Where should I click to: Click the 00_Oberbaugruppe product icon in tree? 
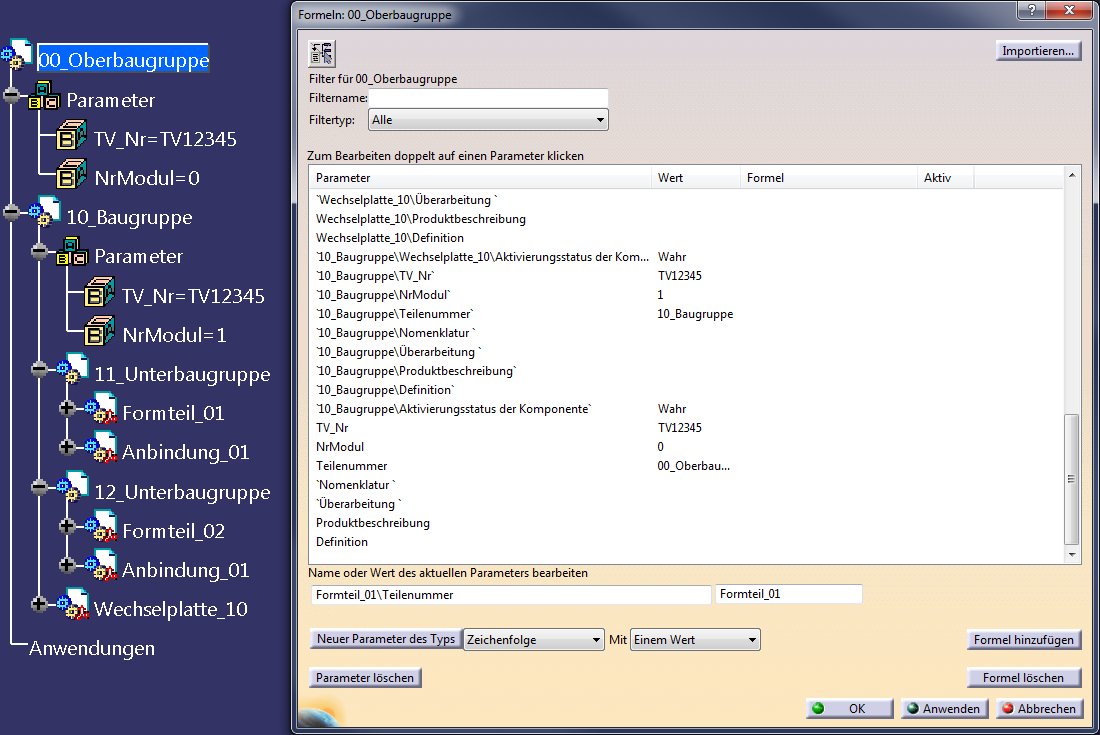click(18, 55)
